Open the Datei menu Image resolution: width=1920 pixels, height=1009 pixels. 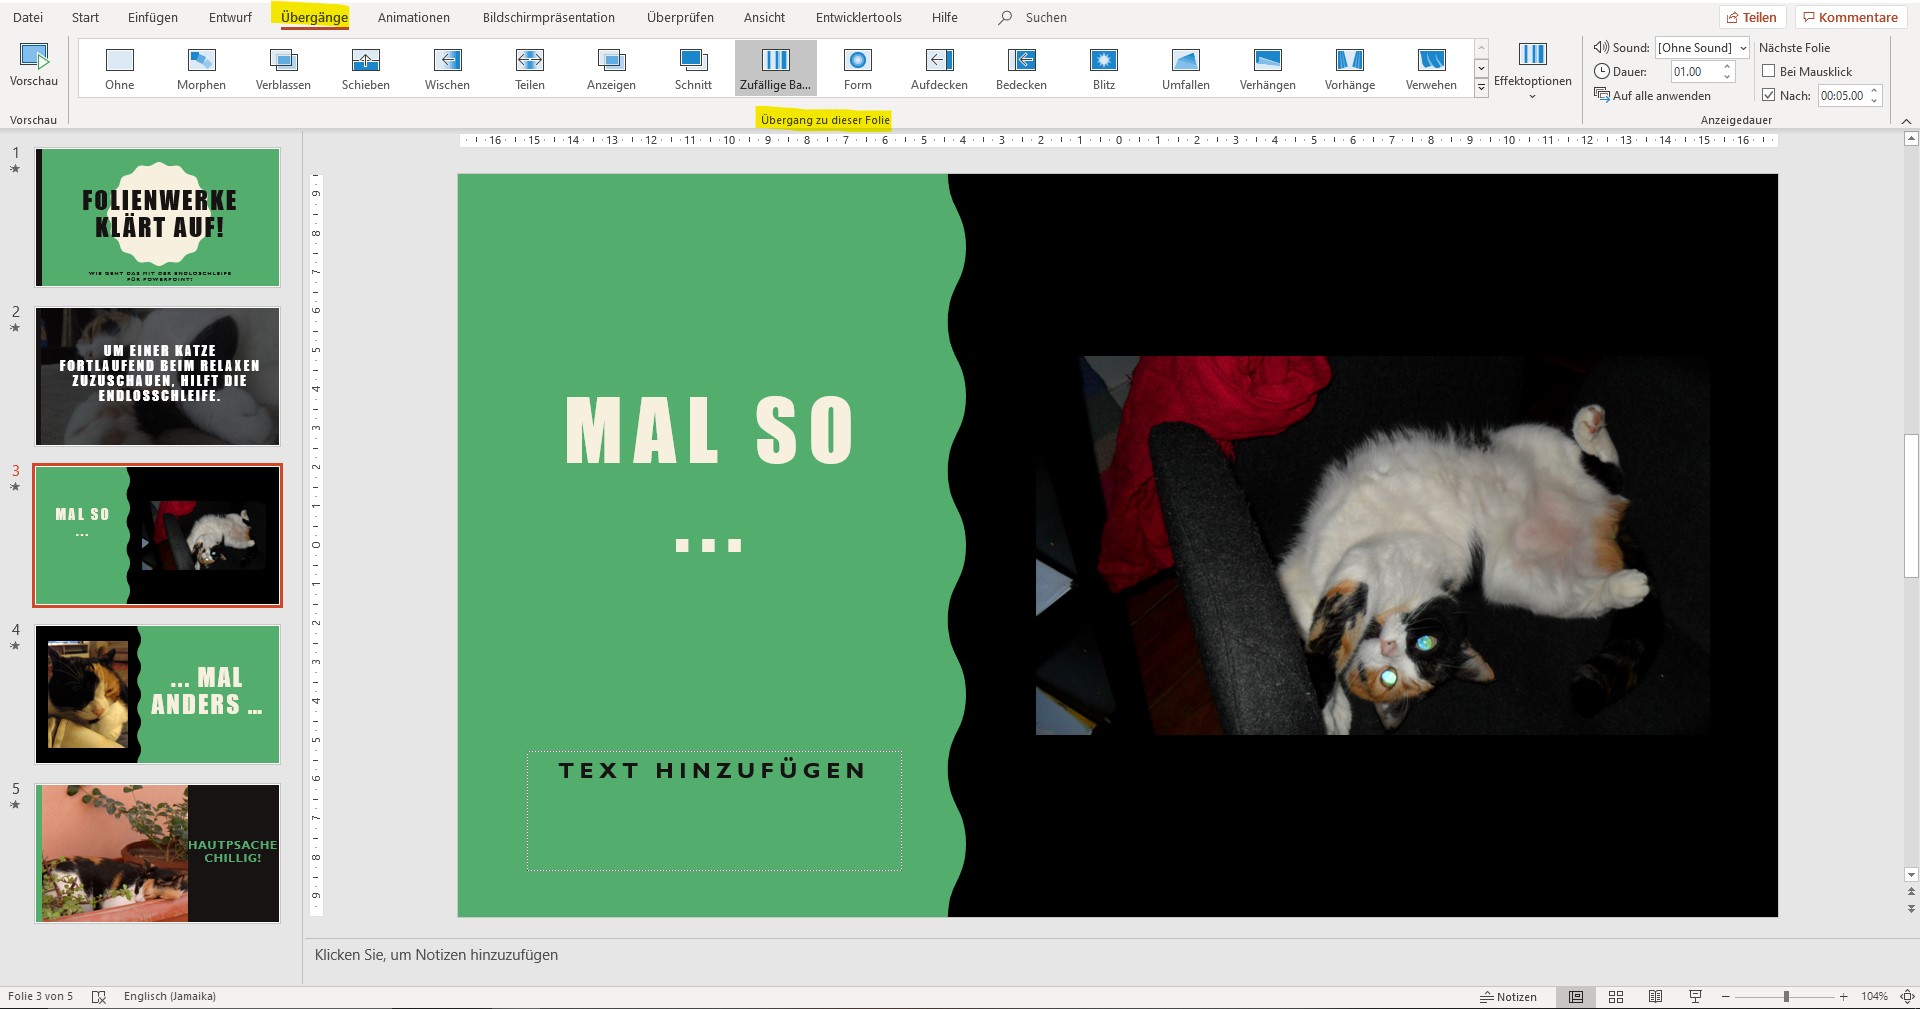pyautogui.click(x=28, y=17)
